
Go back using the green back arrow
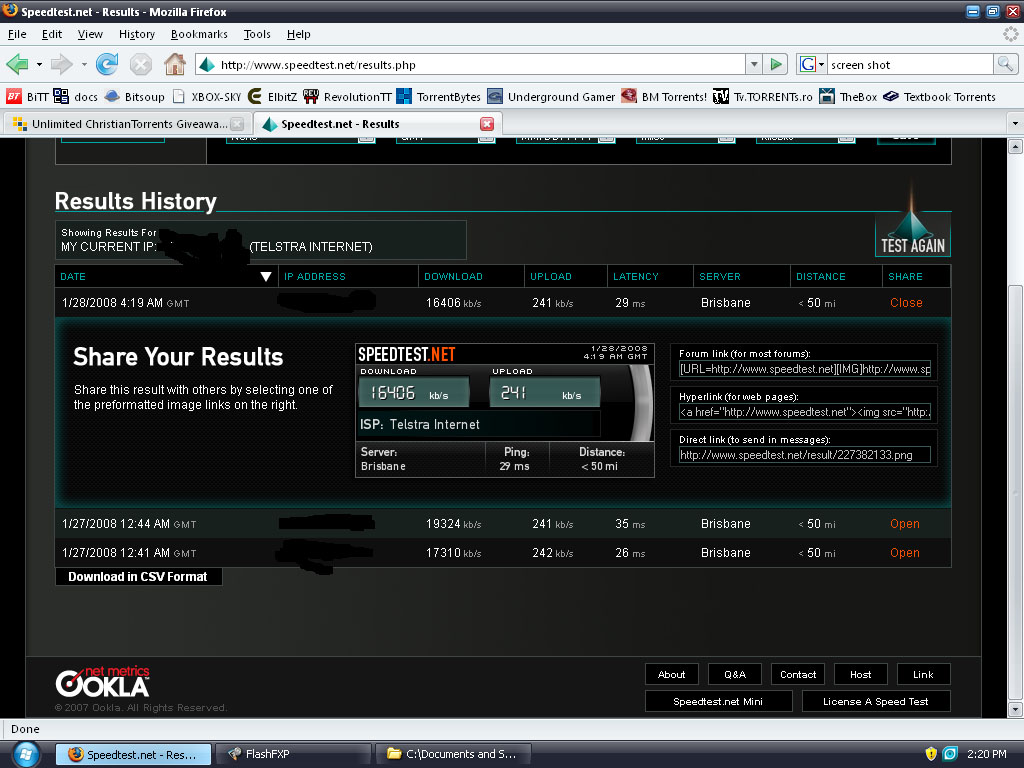[17, 64]
